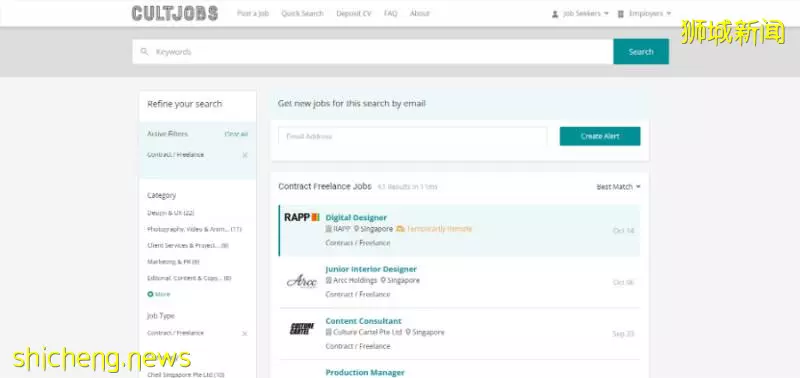The image size is (800, 378).
Task: Click the CULTJOBS logo
Action: tap(174, 13)
